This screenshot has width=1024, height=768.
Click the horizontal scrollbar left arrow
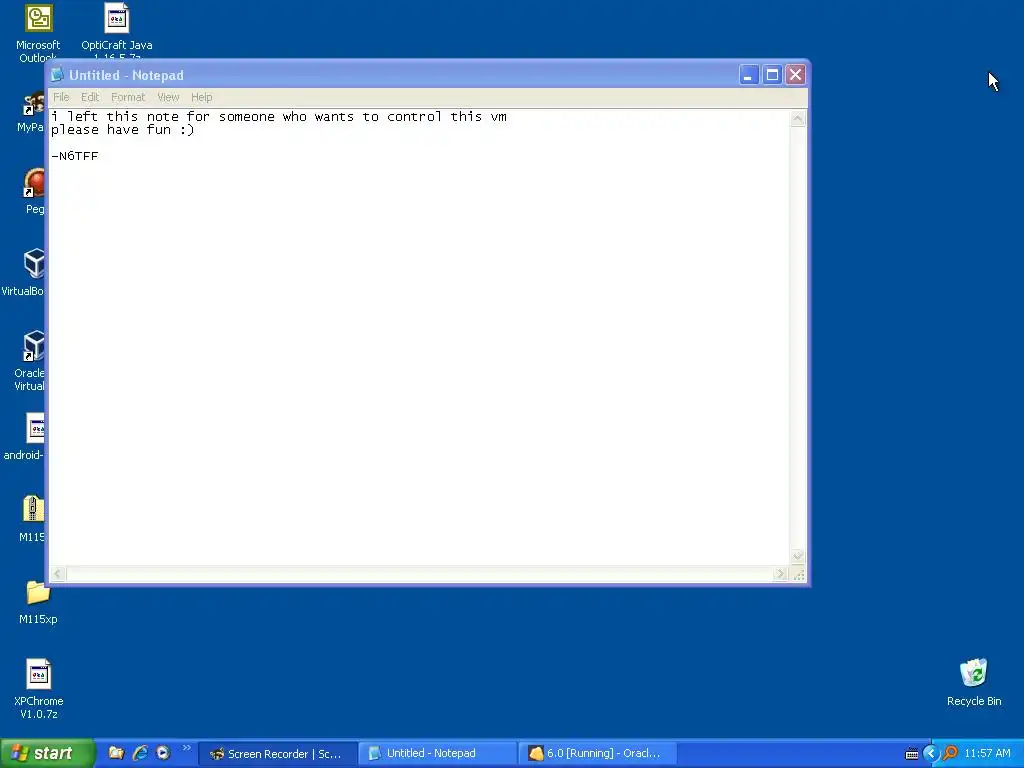point(58,574)
